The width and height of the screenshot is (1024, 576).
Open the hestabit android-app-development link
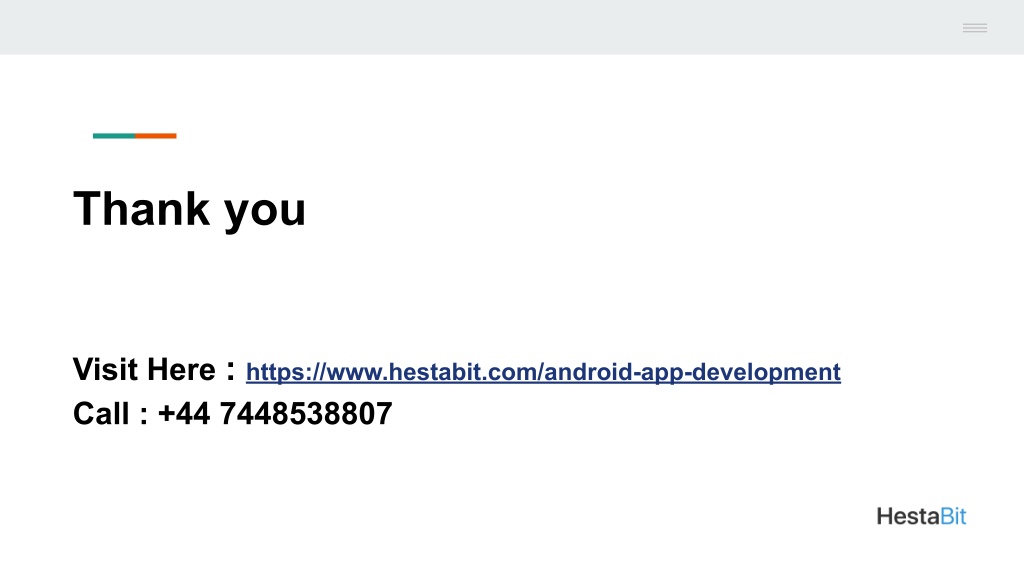click(x=543, y=372)
